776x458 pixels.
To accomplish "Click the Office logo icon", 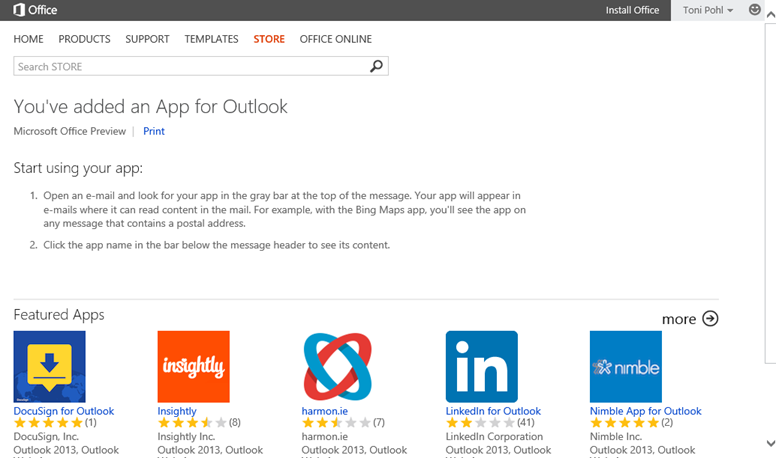I will tap(18, 10).
